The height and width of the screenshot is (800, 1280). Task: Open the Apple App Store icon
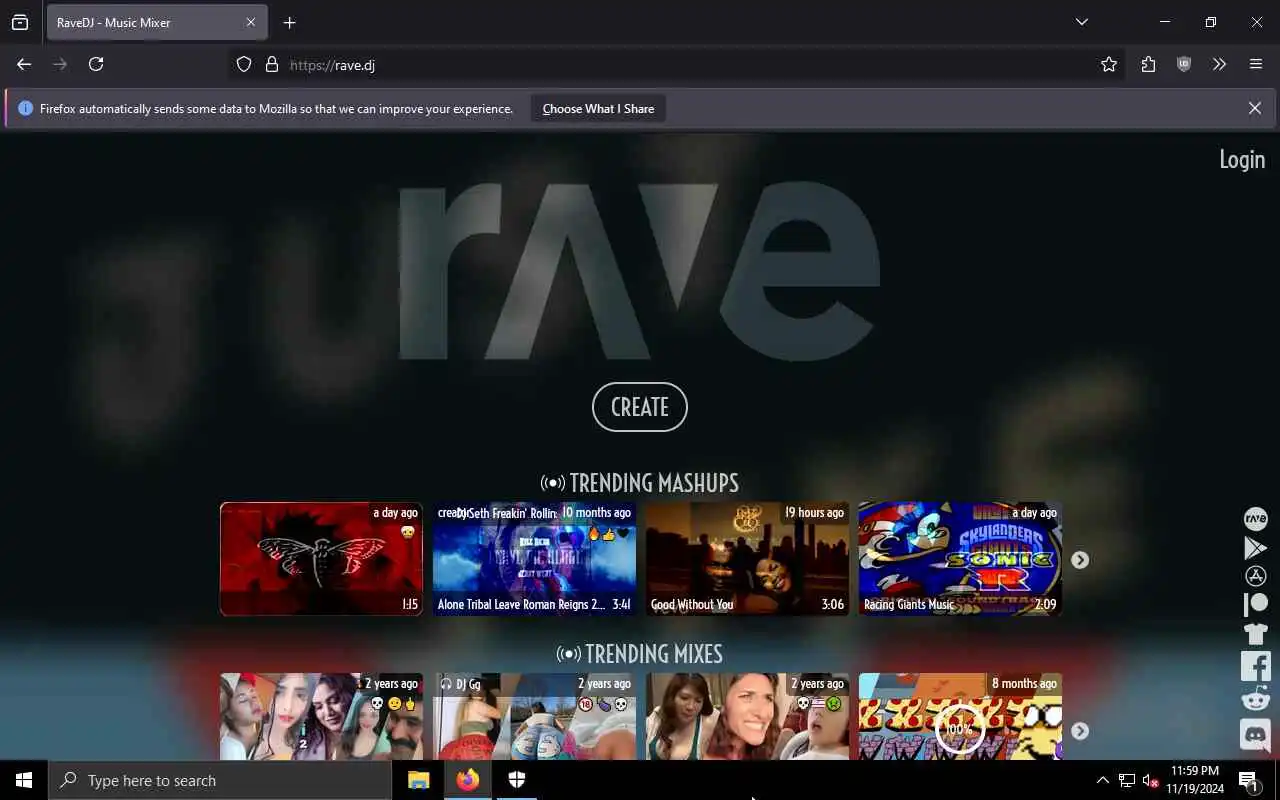click(1255, 576)
